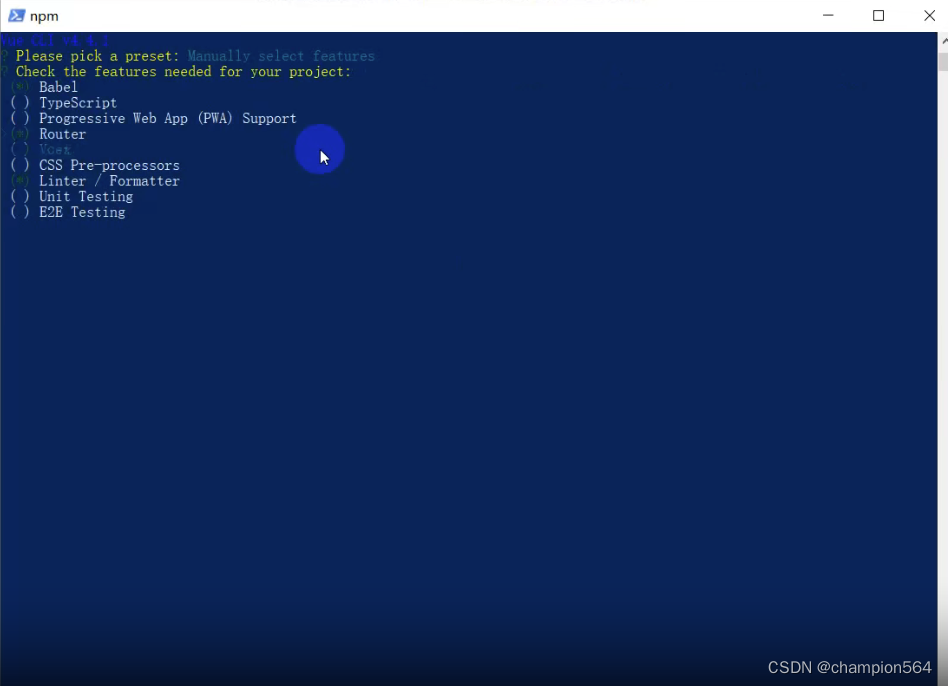Click the 'Babel' option text

click(58, 87)
